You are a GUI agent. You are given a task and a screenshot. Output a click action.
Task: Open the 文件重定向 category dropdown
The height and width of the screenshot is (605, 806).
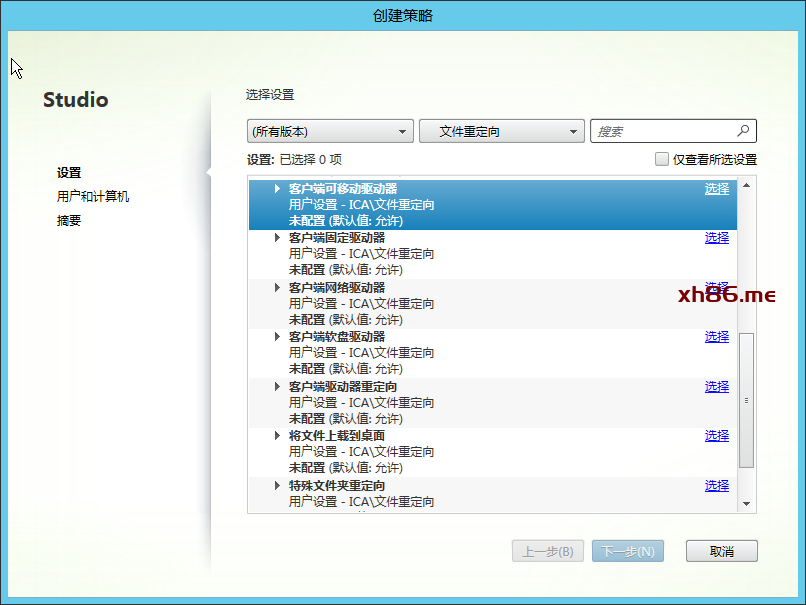501,131
